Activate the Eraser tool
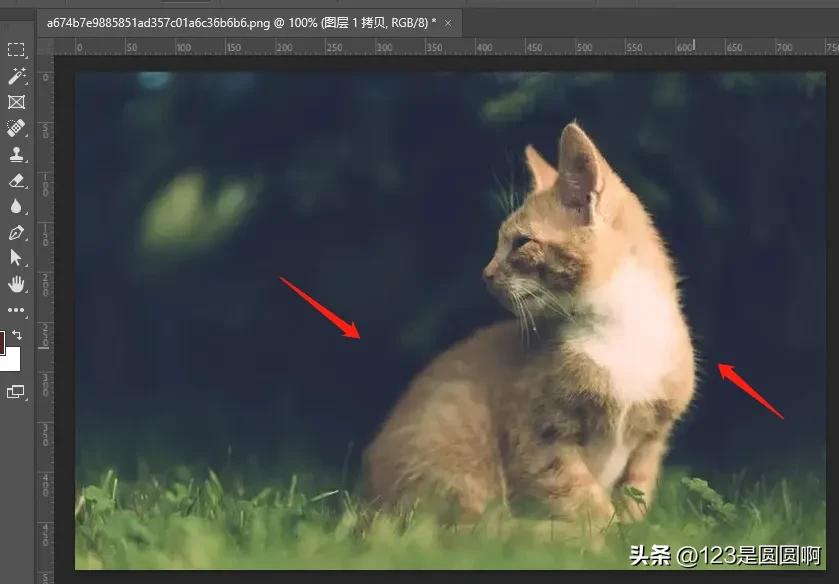This screenshot has height=584, width=839. 16,181
